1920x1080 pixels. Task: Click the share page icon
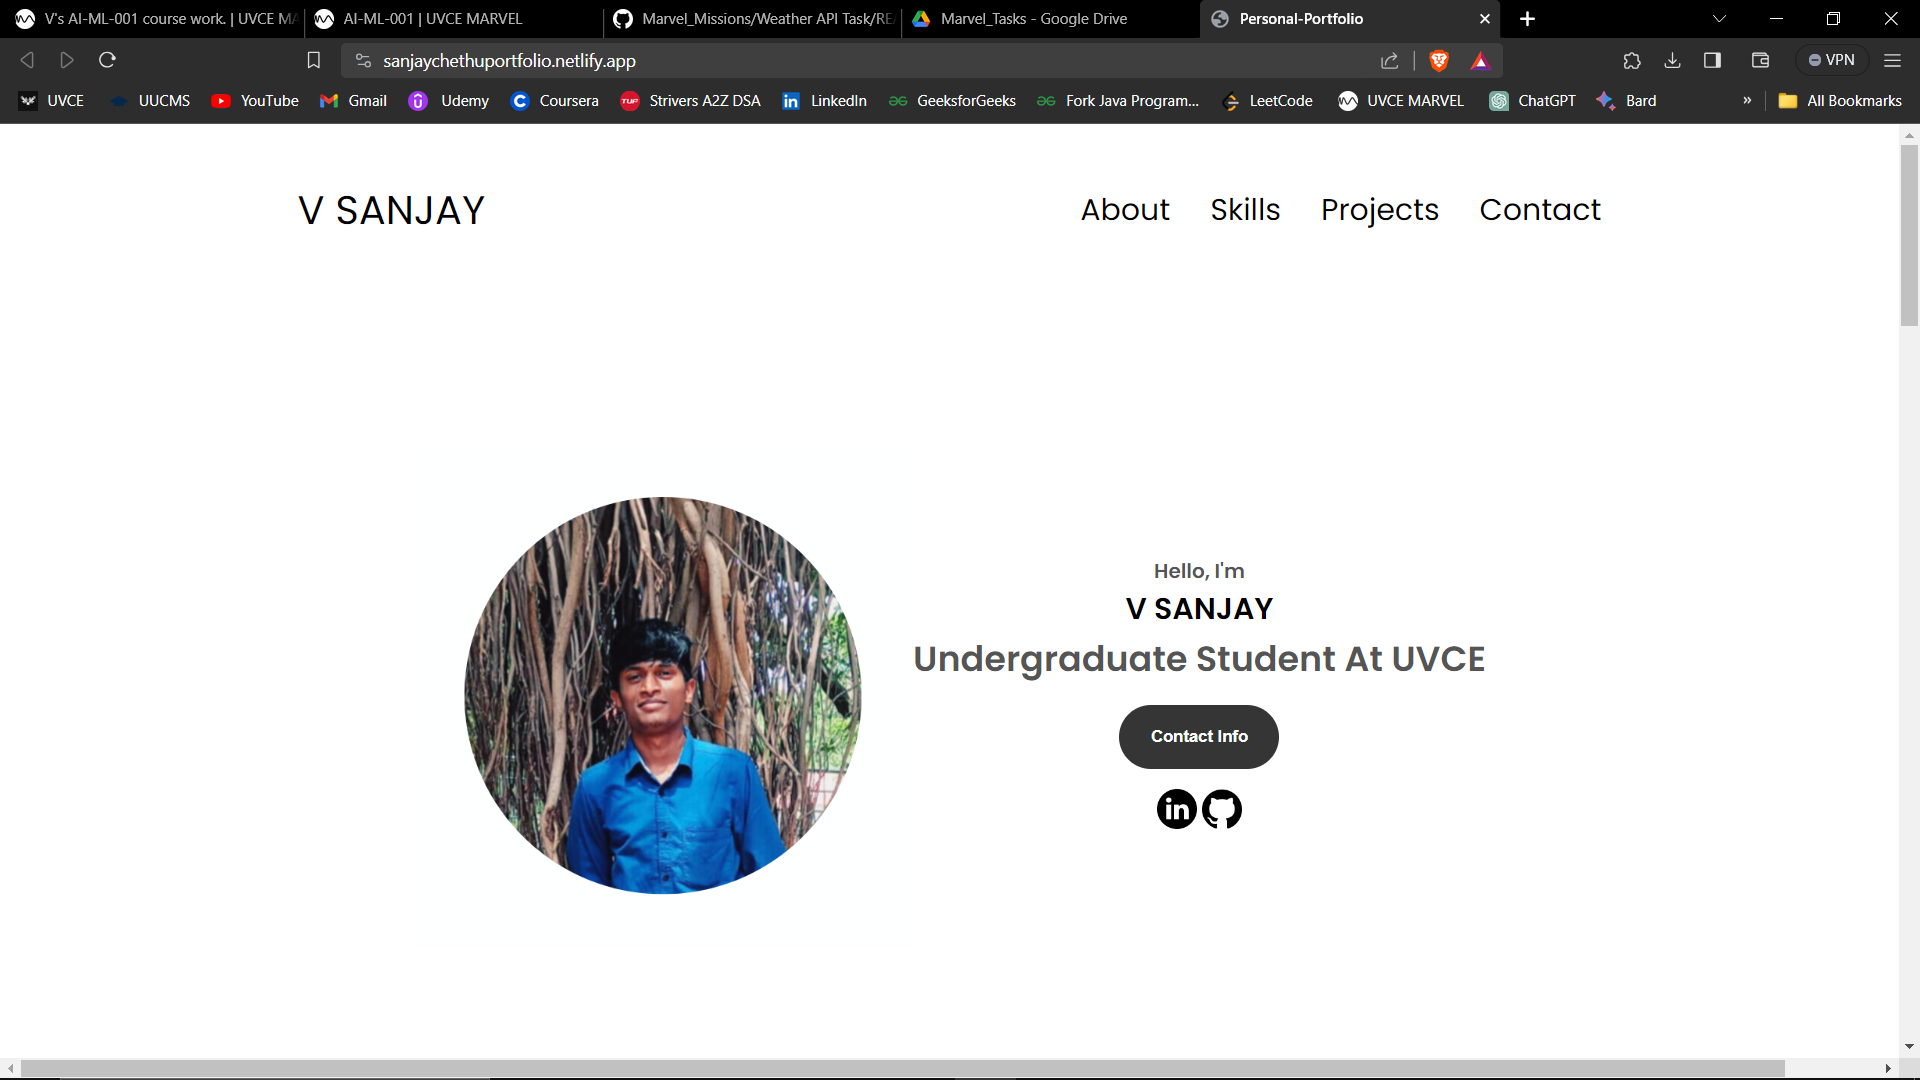click(1390, 61)
